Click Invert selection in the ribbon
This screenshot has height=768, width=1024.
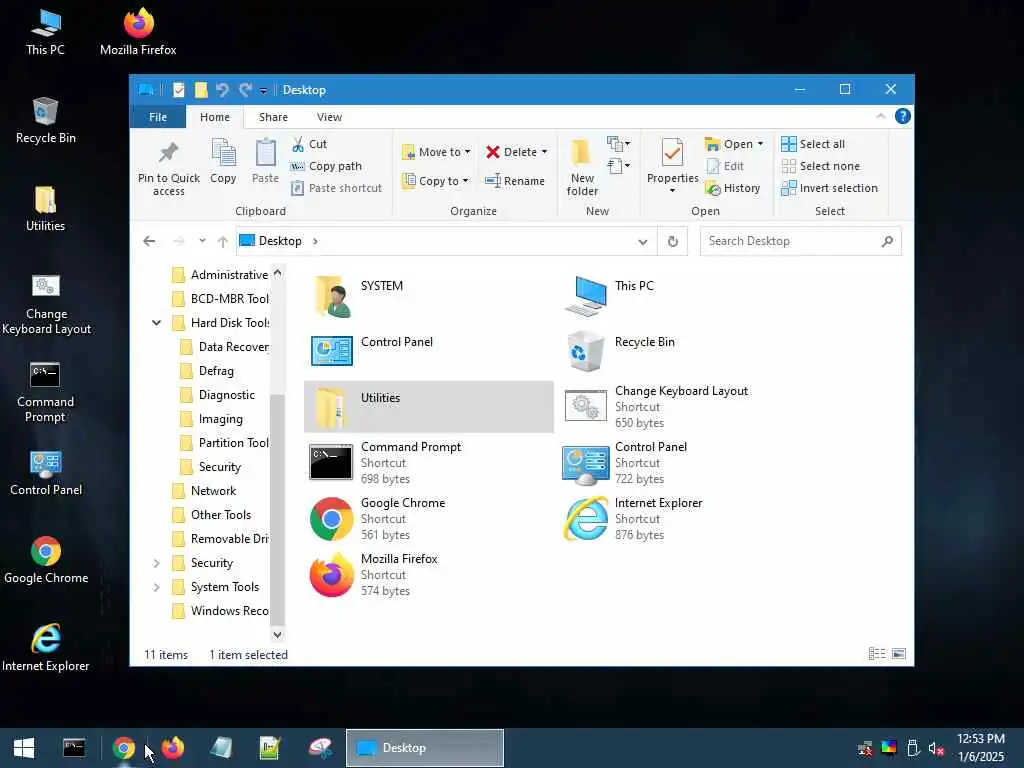pyautogui.click(x=829, y=188)
